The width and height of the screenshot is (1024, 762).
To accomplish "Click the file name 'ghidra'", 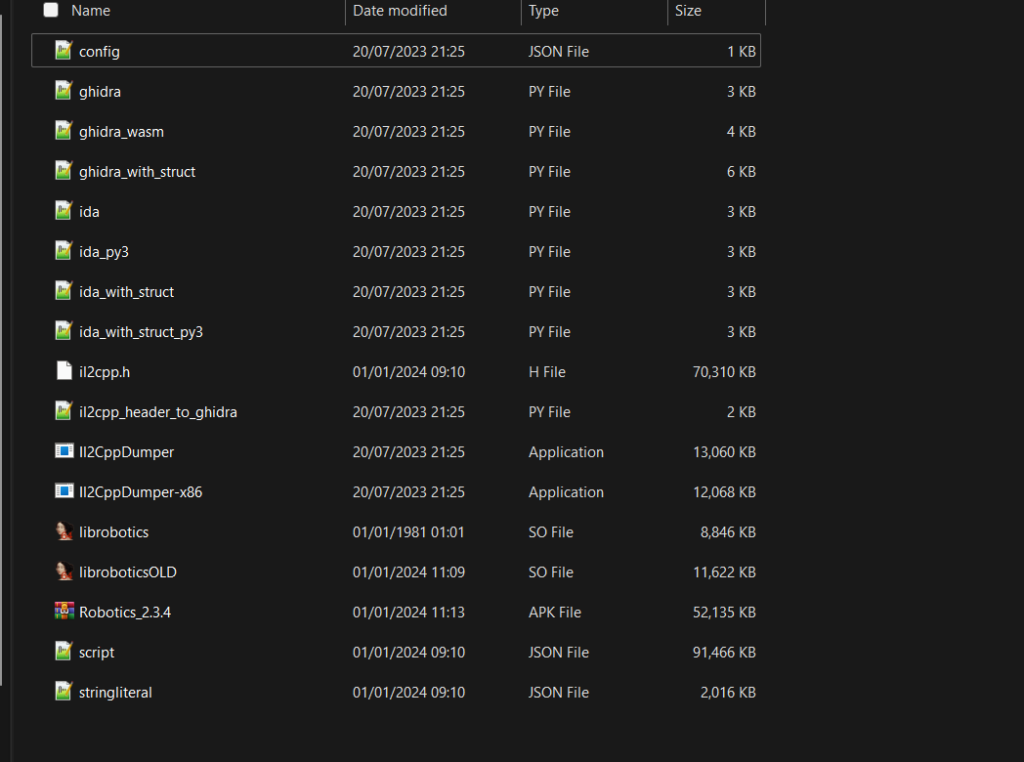I will click(100, 91).
